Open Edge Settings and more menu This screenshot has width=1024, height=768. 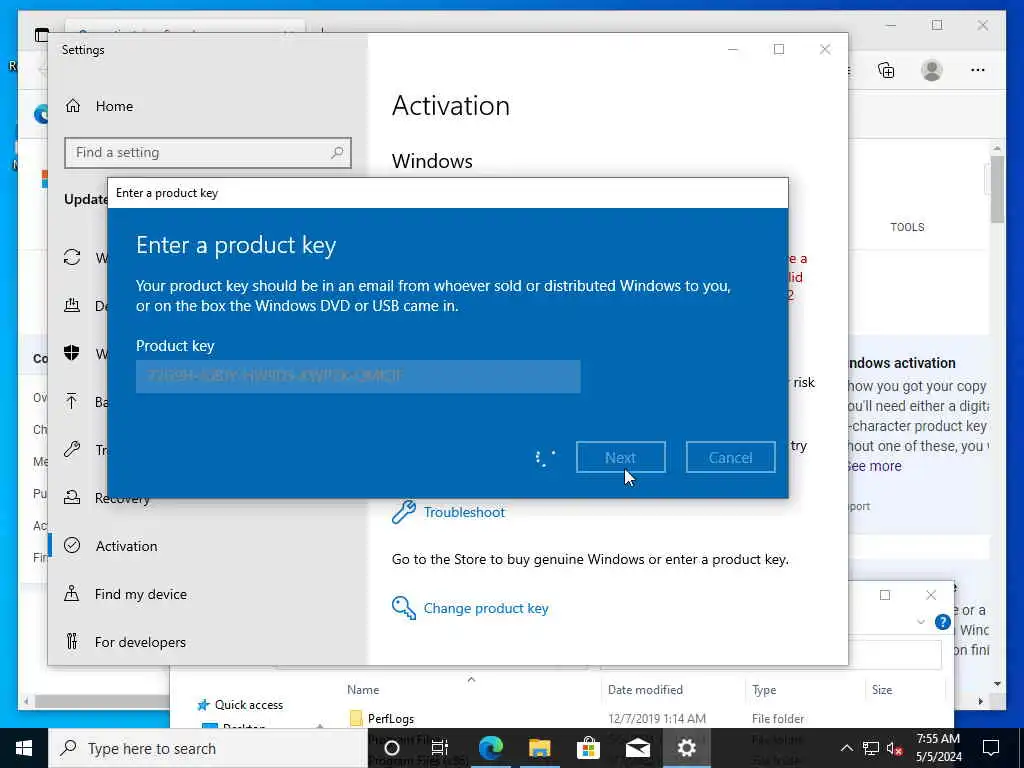[978, 70]
